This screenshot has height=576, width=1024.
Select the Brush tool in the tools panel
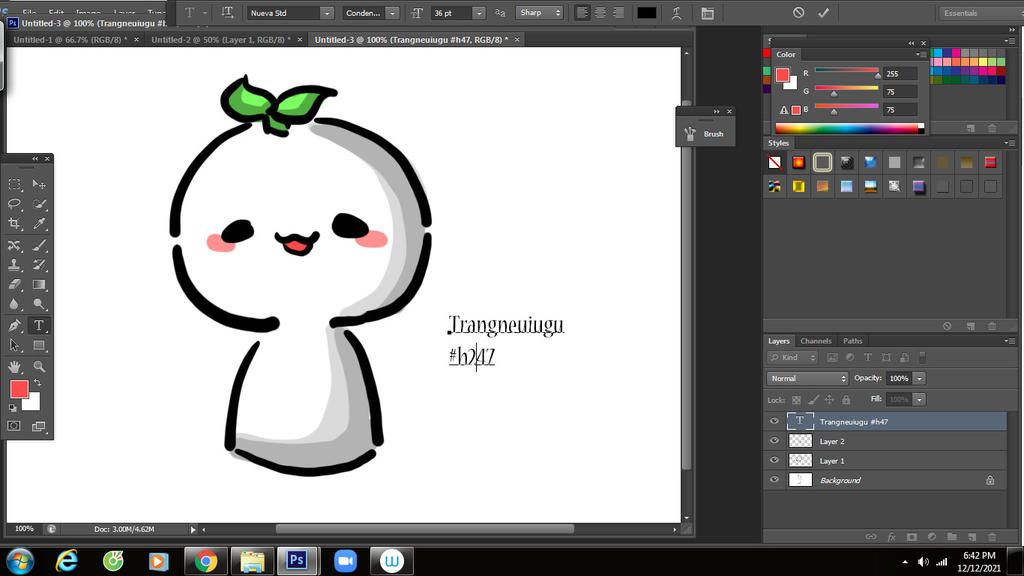(39, 246)
